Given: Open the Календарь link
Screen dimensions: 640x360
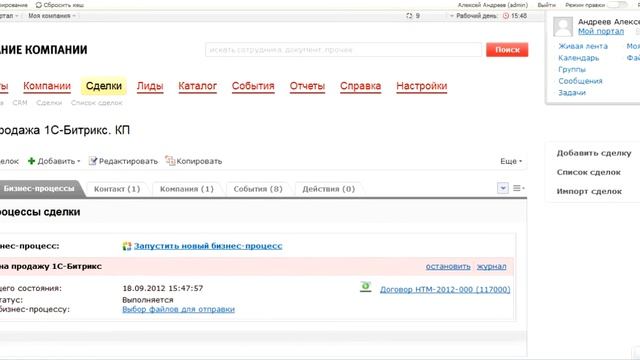Looking at the screenshot, I should pyautogui.click(x=579, y=58).
